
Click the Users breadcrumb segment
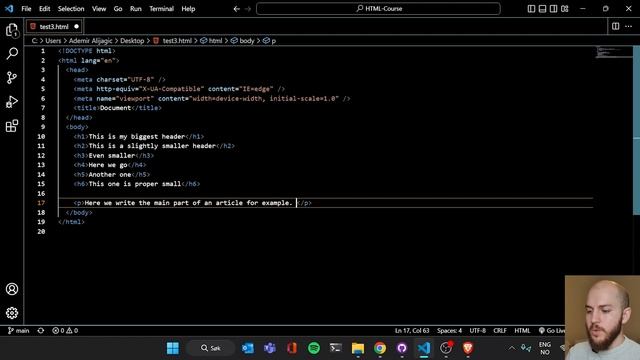click(53, 41)
